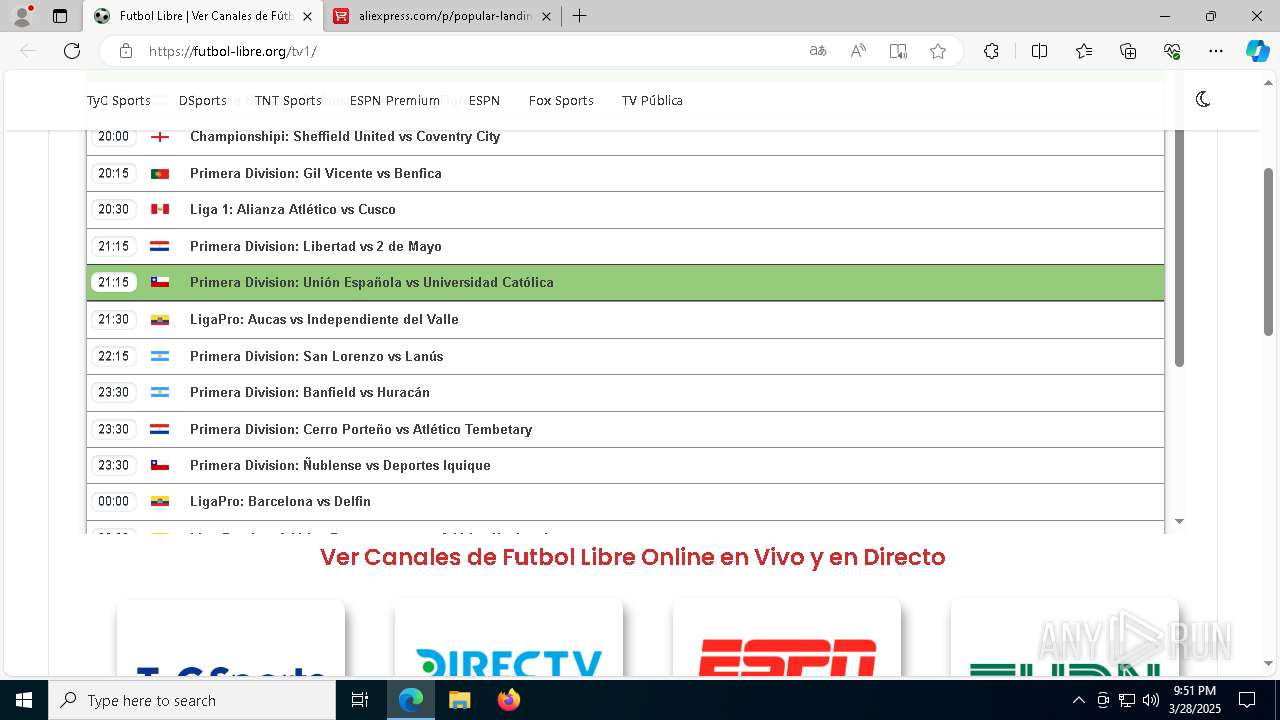The image size is (1280, 720).
Task: Select Banfield vs Huracán match
Action: [x=625, y=392]
